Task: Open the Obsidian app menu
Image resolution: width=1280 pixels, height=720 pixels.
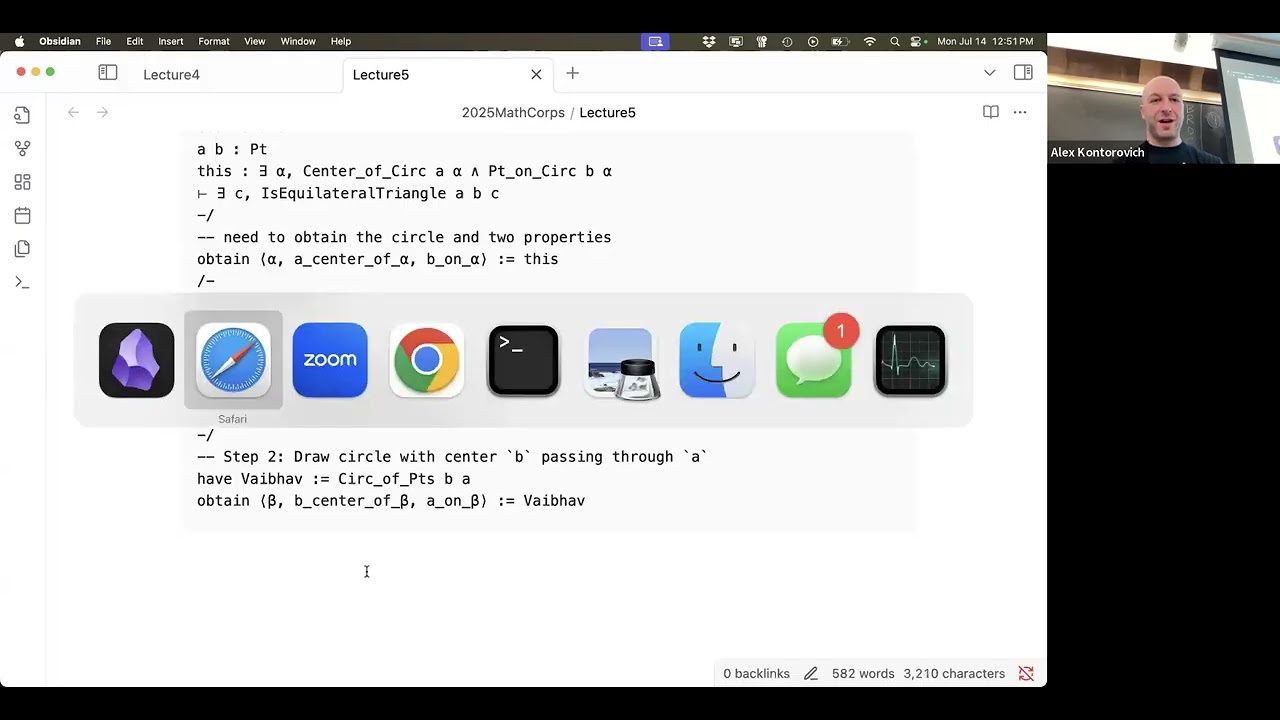Action: tap(60, 41)
